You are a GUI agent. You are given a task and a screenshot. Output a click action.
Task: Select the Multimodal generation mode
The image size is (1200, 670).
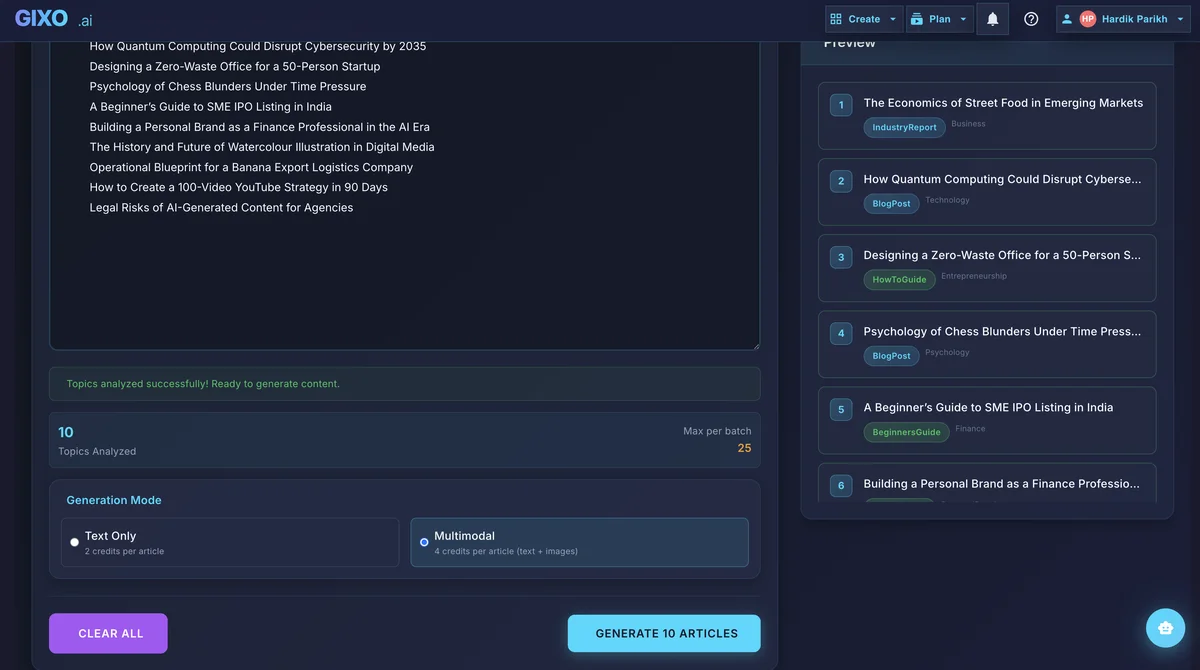(x=580, y=541)
